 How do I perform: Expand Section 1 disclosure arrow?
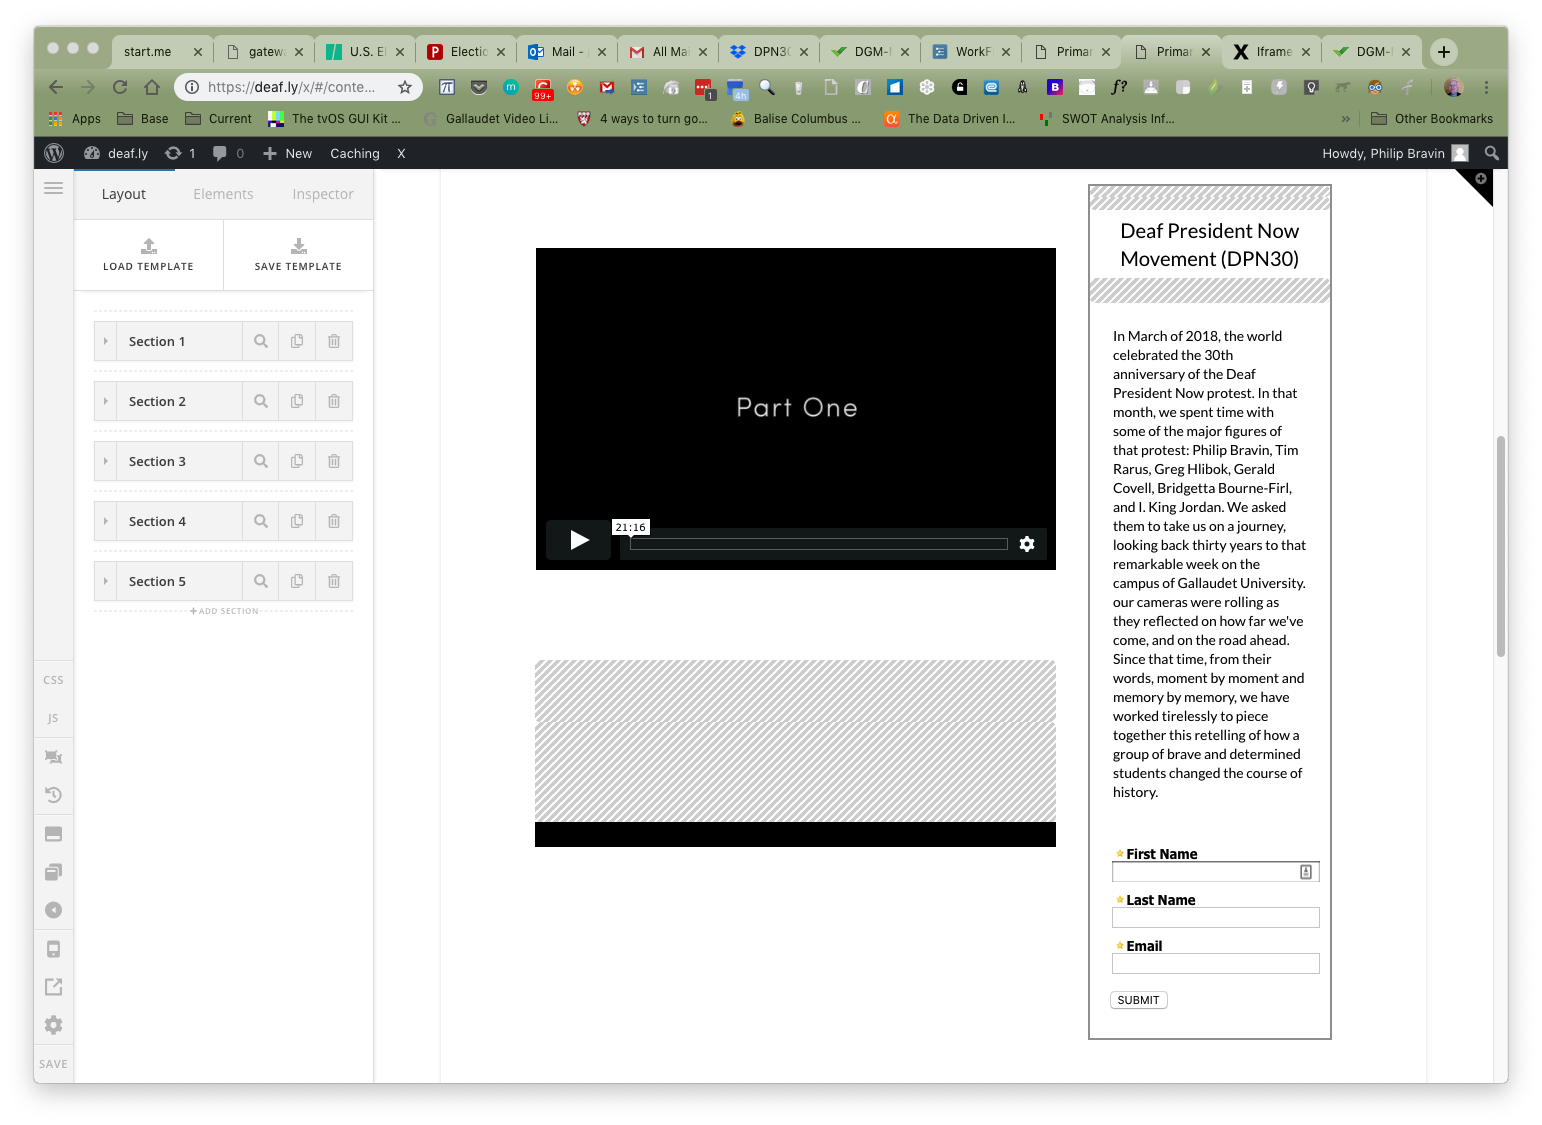105,341
